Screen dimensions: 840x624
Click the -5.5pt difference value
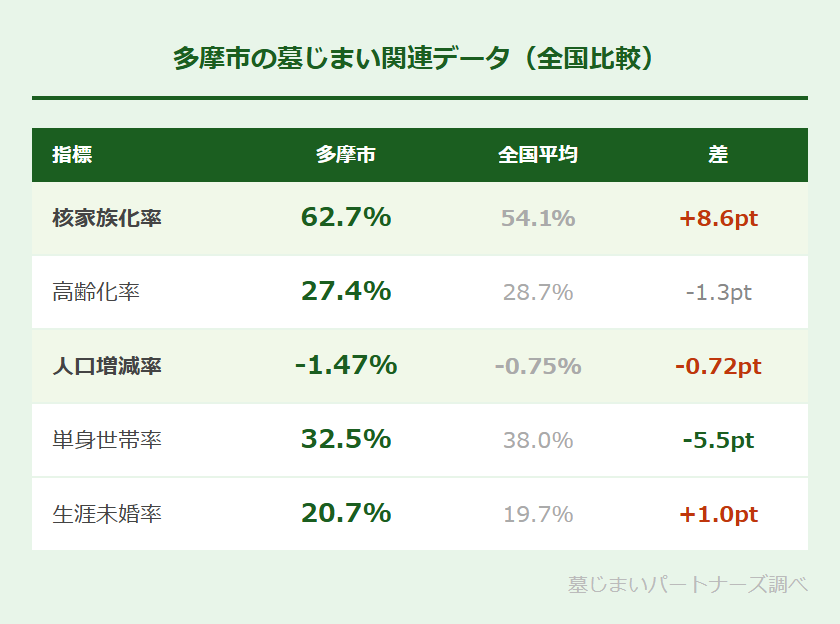tap(718, 440)
